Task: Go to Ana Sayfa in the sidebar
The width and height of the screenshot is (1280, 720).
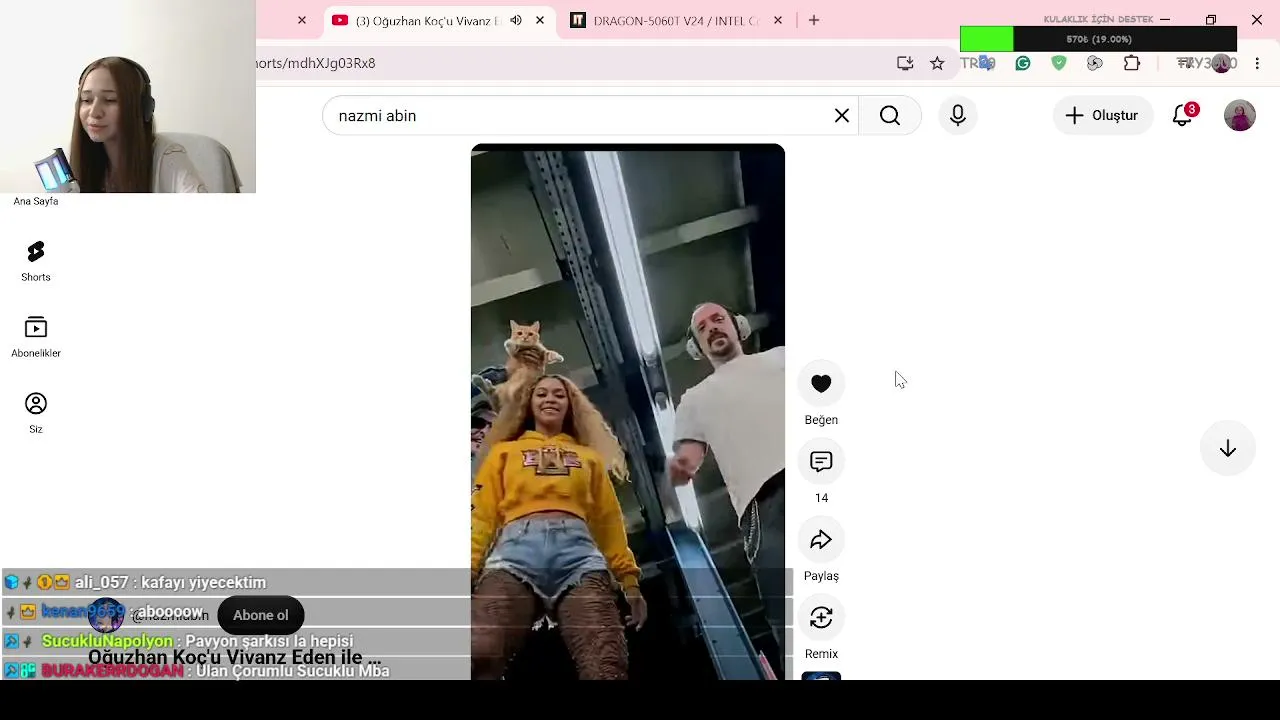Action: pyautogui.click(x=36, y=201)
